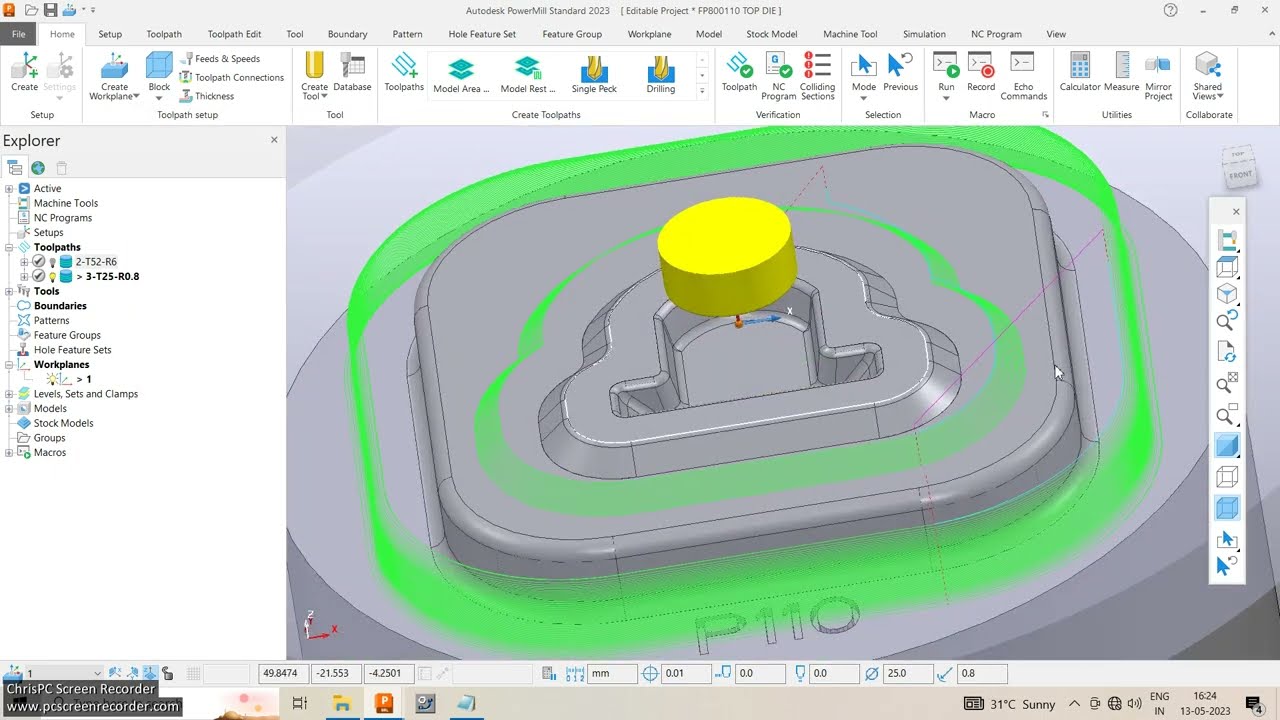Click the units field showing mm
The width and height of the screenshot is (1280, 720).
pos(612,674)
